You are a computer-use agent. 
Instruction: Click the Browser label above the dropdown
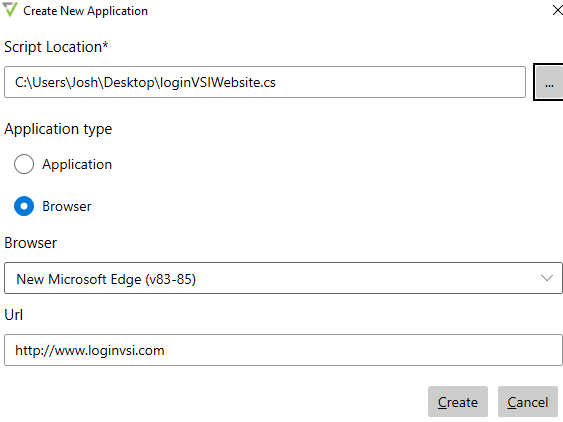pos(31,243)
